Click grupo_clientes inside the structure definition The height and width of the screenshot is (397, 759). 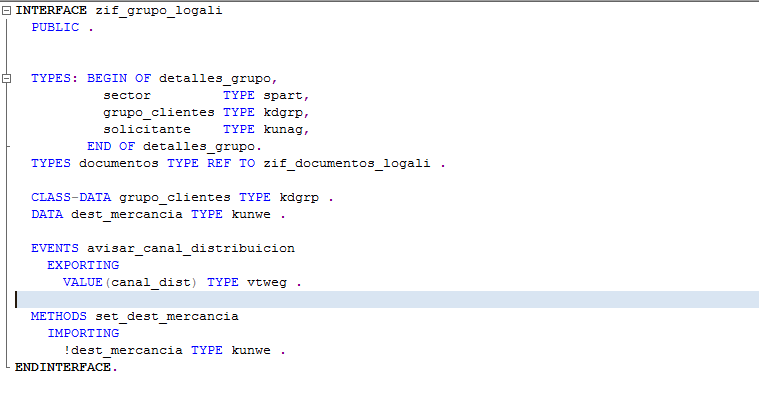[159, 112]
